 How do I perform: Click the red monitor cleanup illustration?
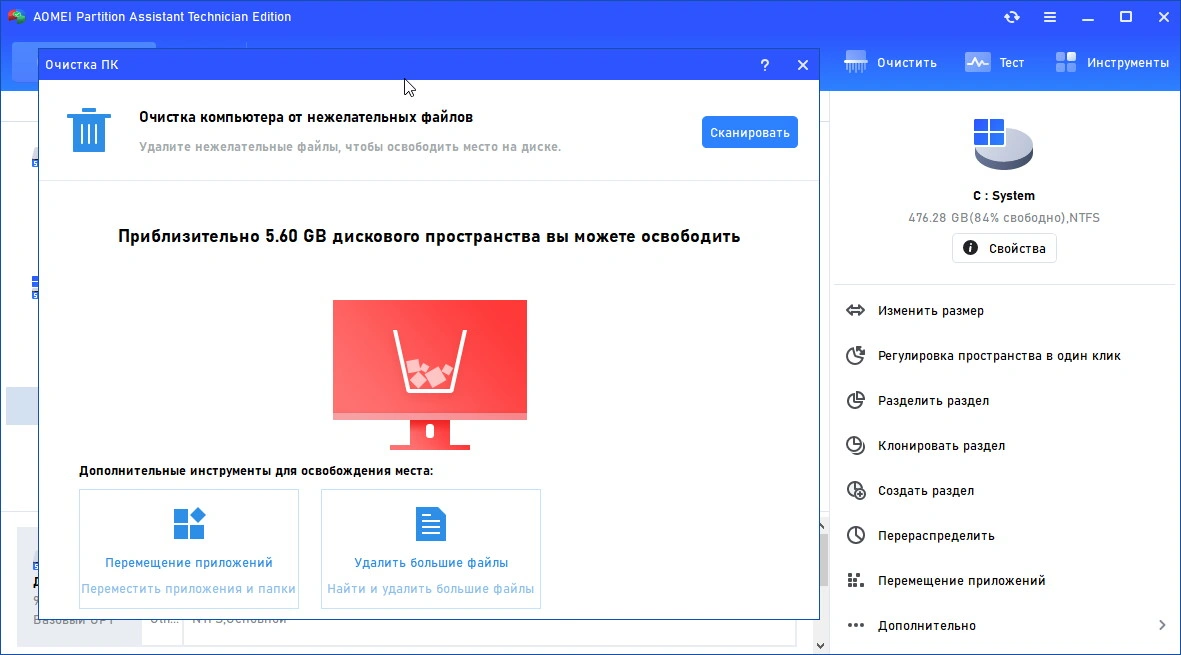430,374
